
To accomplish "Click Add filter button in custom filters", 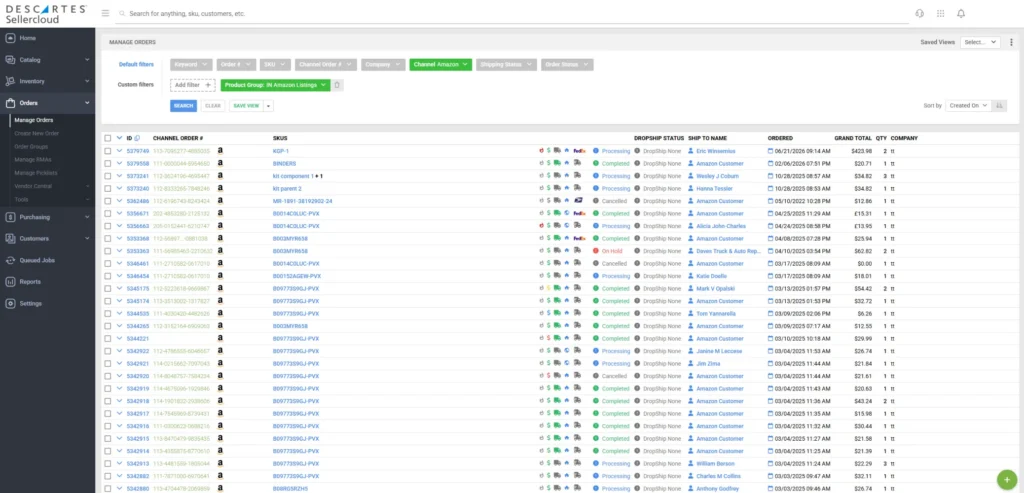I will coord(193,85).
